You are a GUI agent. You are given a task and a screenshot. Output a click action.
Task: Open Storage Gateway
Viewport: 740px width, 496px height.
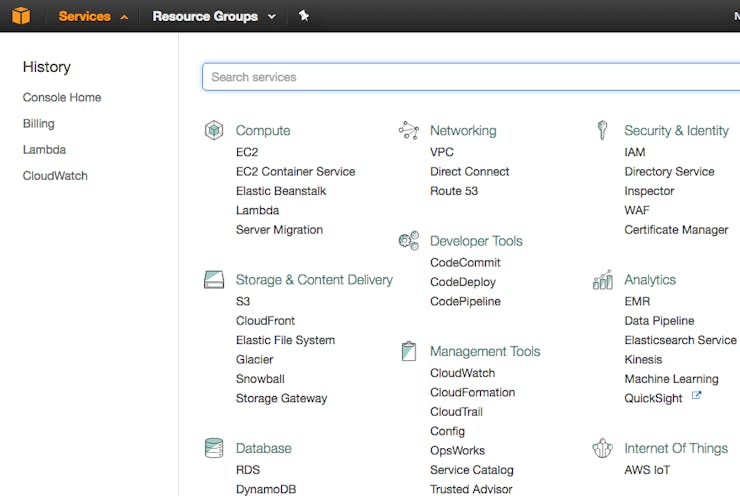coord(281,398)
